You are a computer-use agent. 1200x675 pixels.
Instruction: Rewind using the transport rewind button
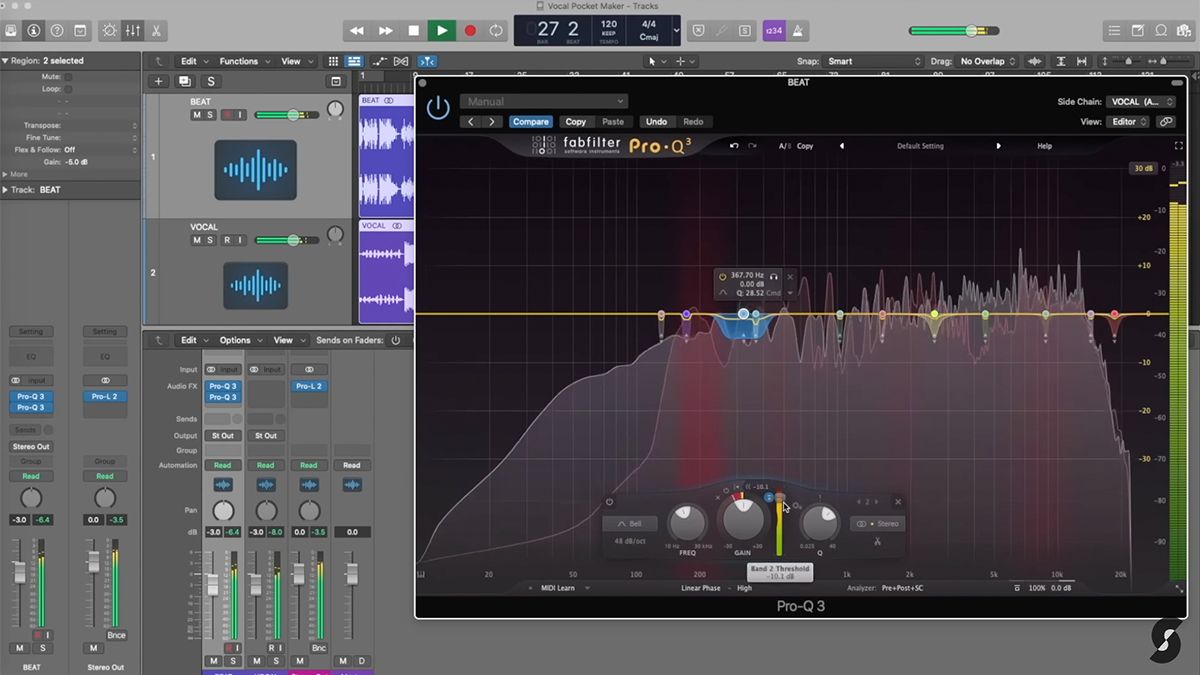point(357,31)
